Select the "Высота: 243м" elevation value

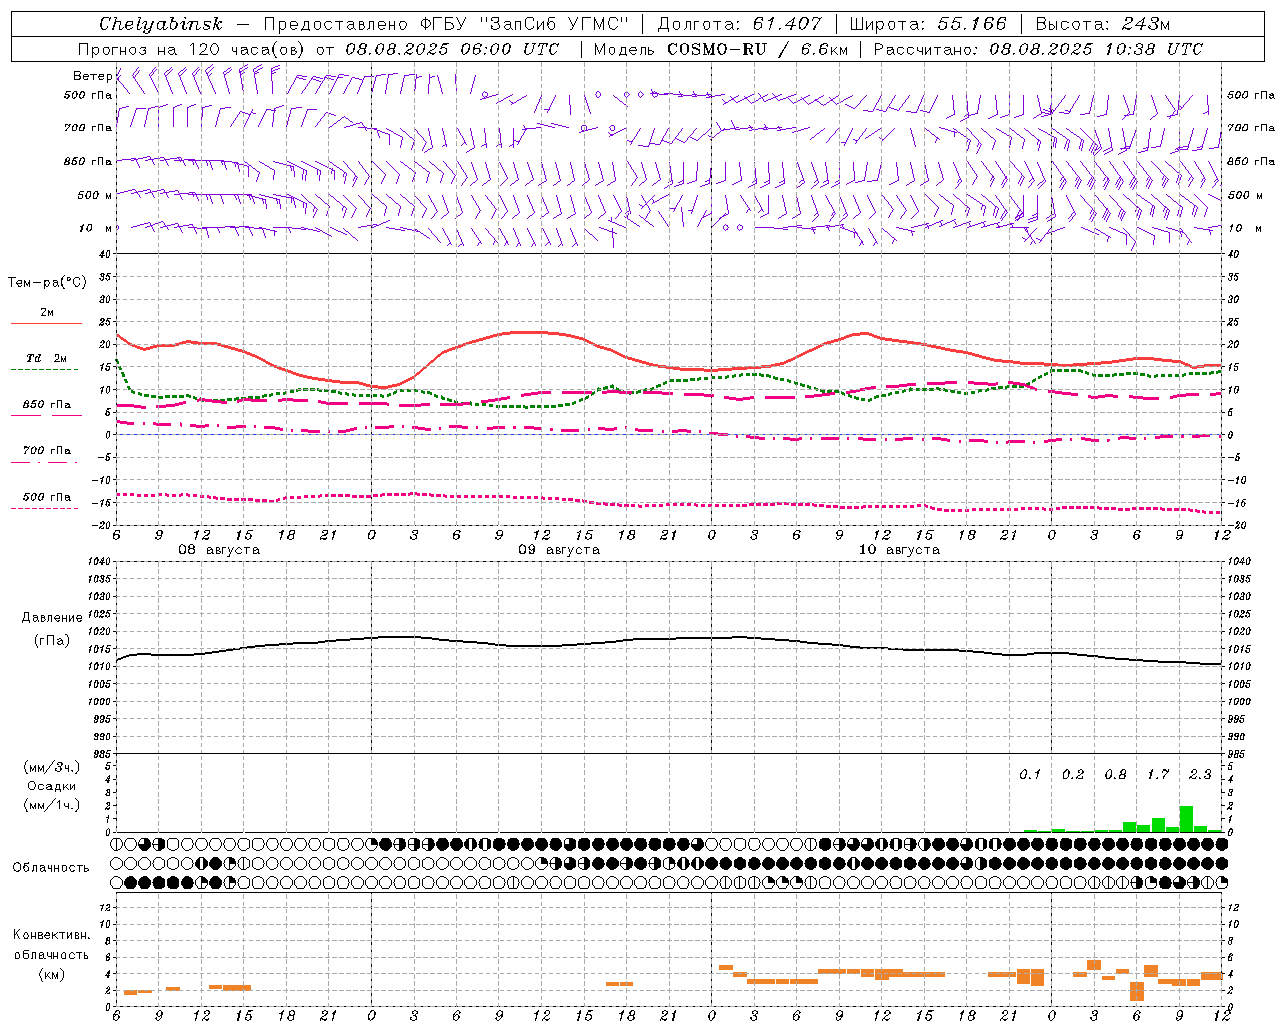1102,24
